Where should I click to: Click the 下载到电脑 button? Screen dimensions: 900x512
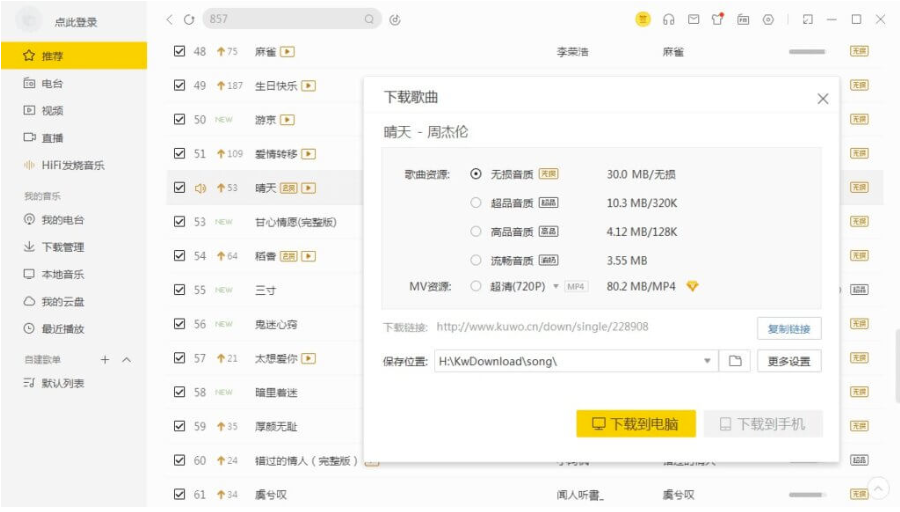coord(635,424)
